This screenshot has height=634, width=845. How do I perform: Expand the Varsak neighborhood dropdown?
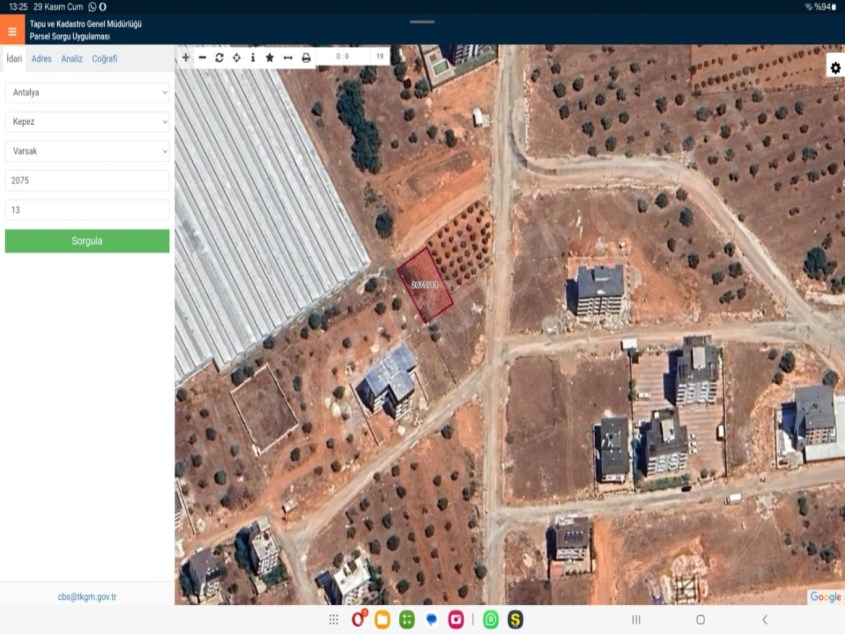point(87,151)
